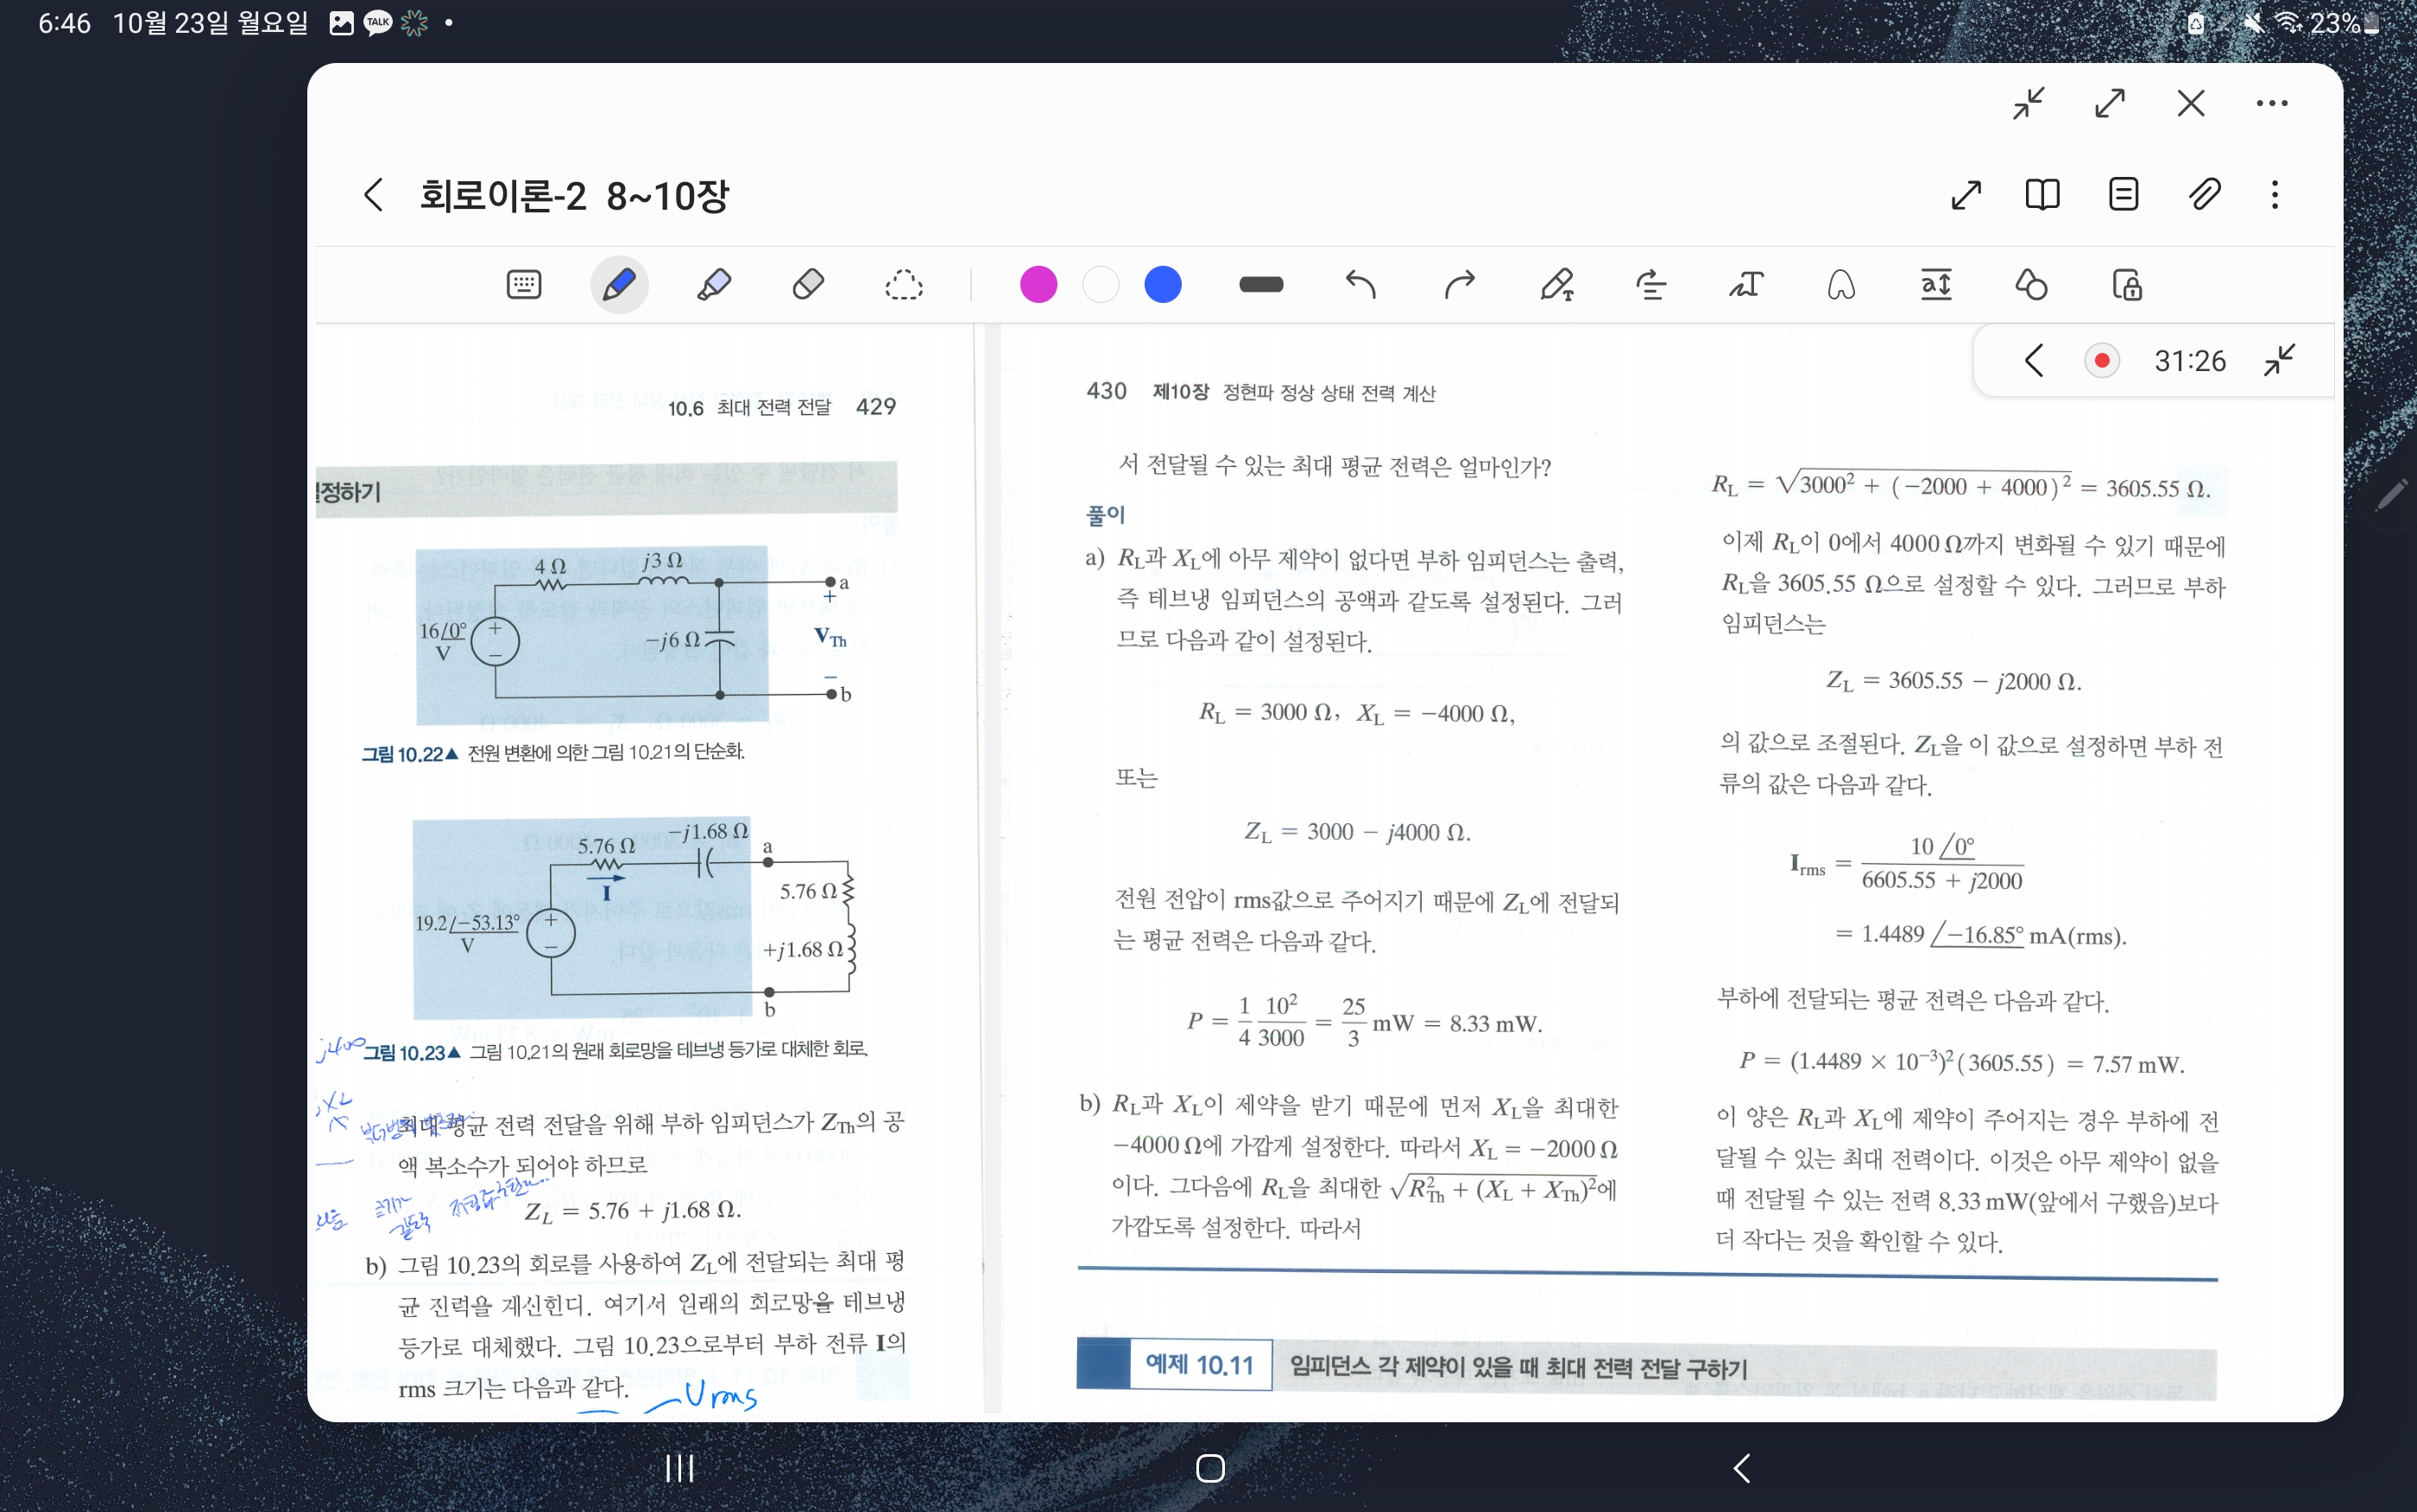Pick the blue pen color
The height and width of the screenshot is (1512, 2417).
pyautogui.click(x=1162, y=285)
